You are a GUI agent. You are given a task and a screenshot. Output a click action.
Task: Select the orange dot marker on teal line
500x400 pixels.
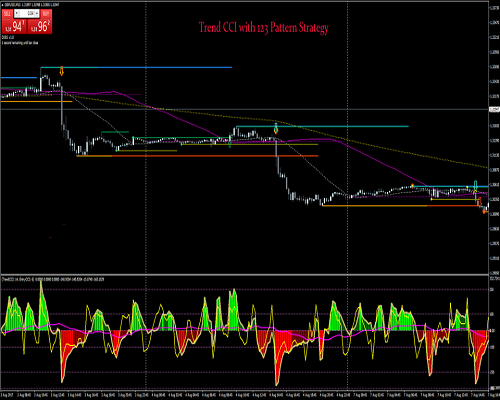pos(412,186)
